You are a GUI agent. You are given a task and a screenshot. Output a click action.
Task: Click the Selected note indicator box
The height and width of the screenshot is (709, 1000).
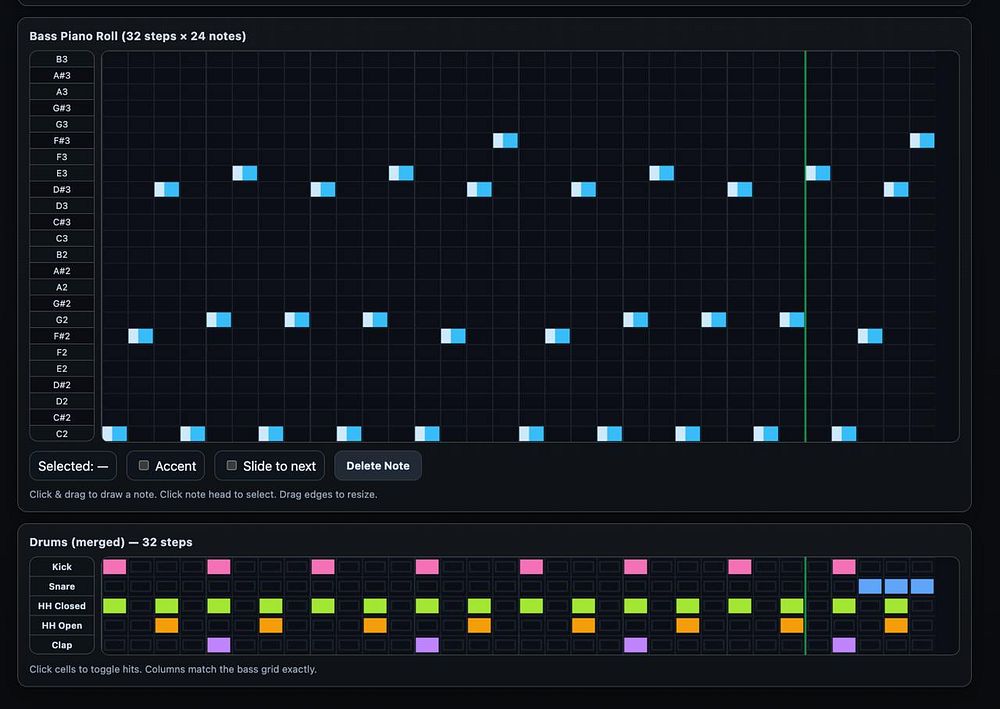(x=73, y=466)
